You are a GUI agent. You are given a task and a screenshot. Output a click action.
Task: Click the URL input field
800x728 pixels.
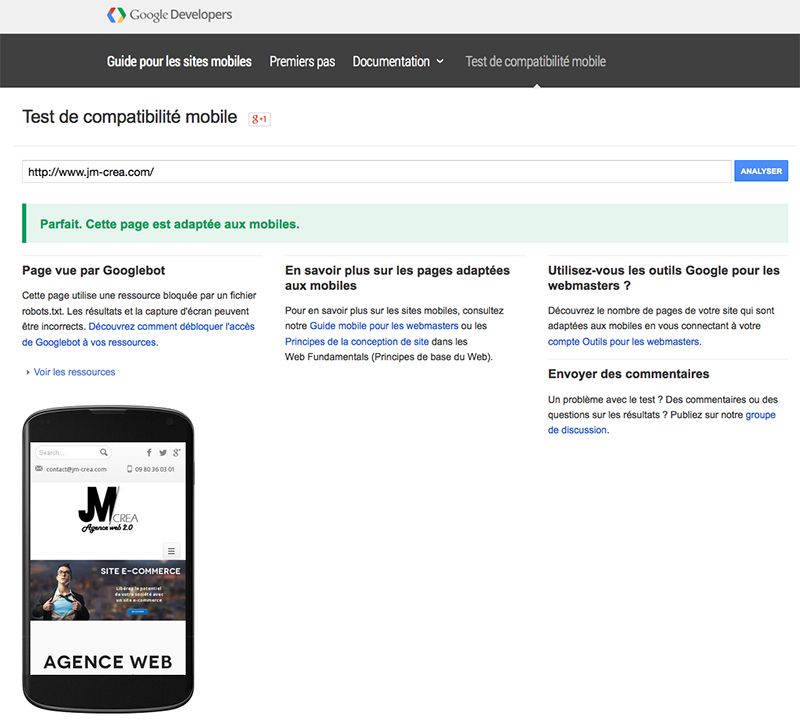377,171
